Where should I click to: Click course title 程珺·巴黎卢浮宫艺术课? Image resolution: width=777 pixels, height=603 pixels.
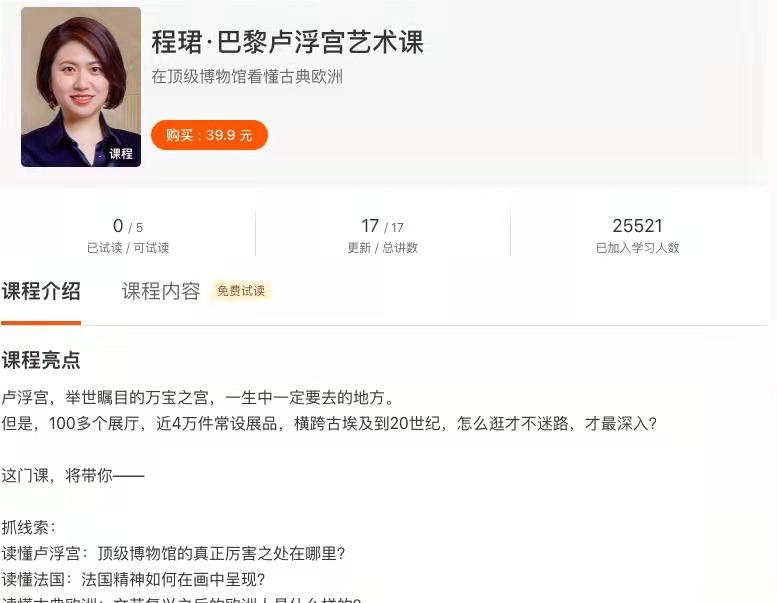pyautogui.click(x=287, y=42)
